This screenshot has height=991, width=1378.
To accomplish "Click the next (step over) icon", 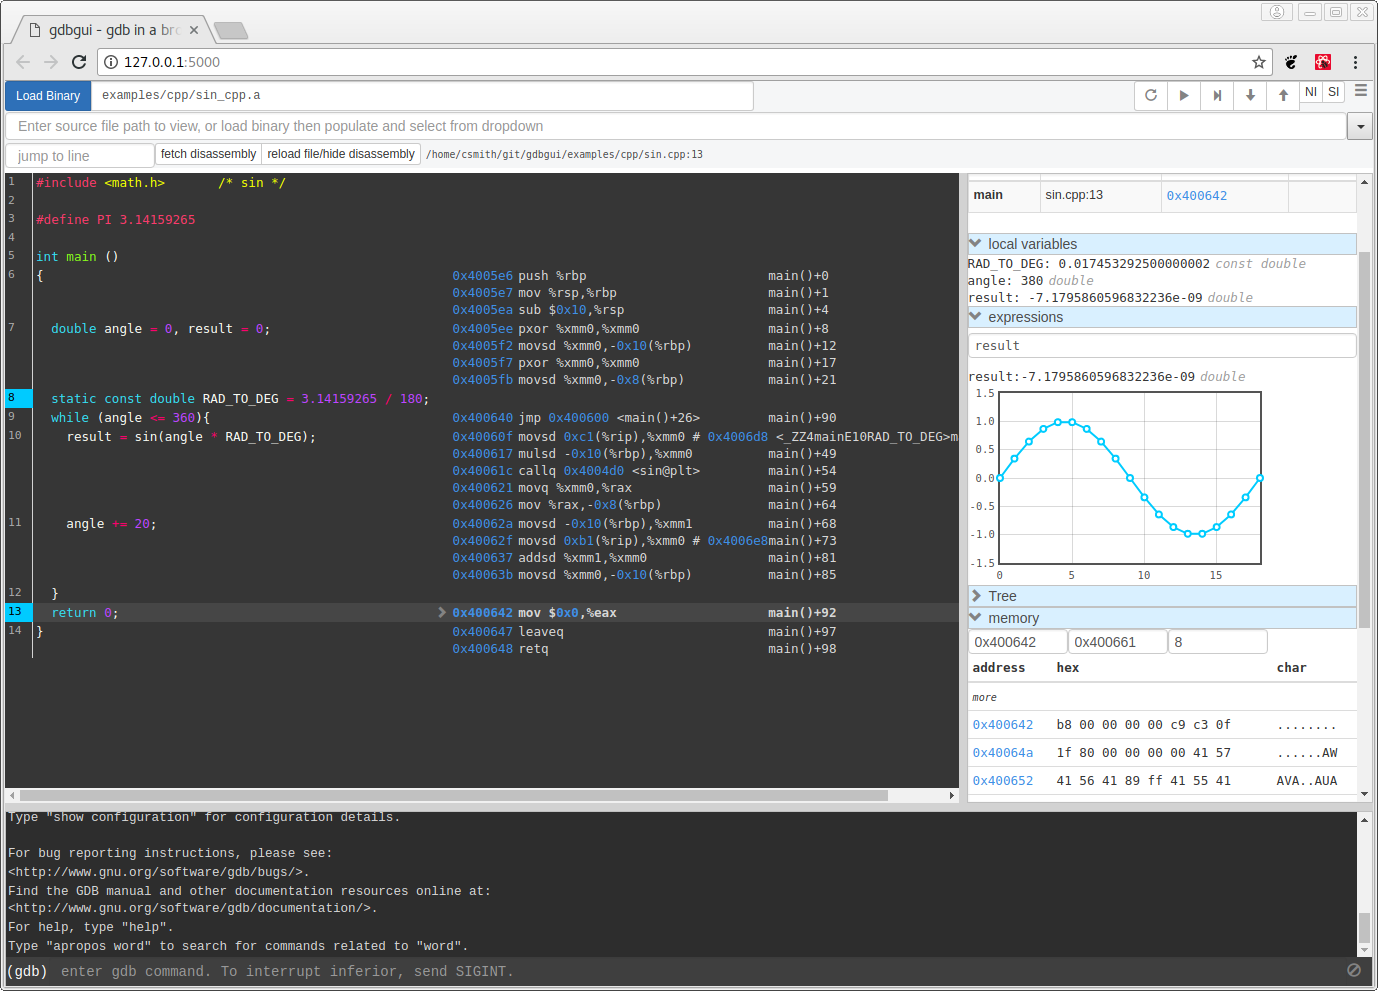I will point(1216,94).
